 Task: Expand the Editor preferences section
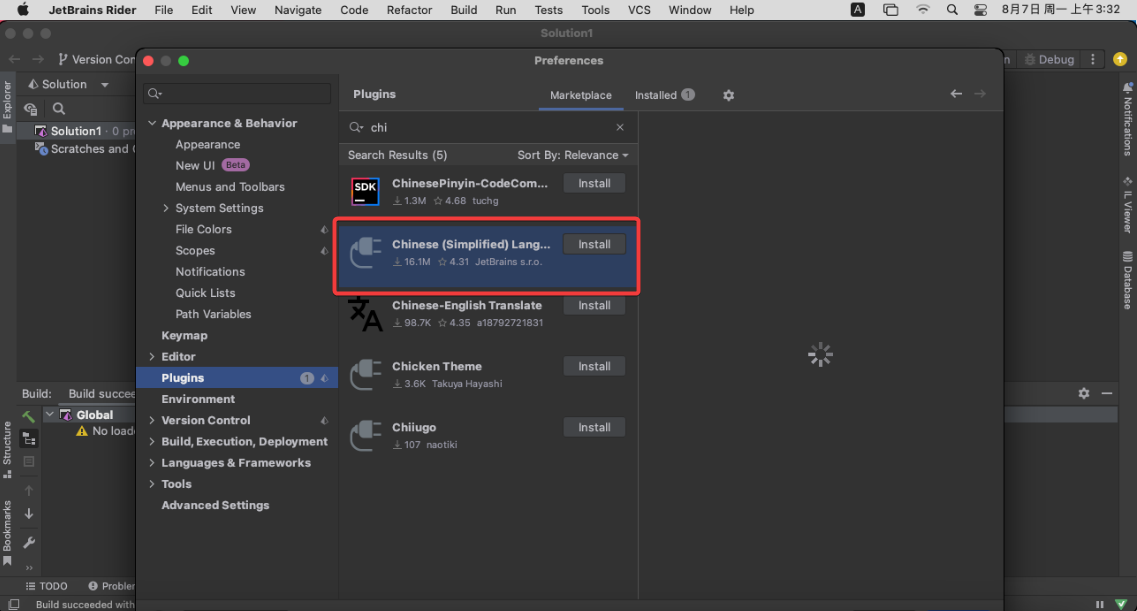click(152, 357)
